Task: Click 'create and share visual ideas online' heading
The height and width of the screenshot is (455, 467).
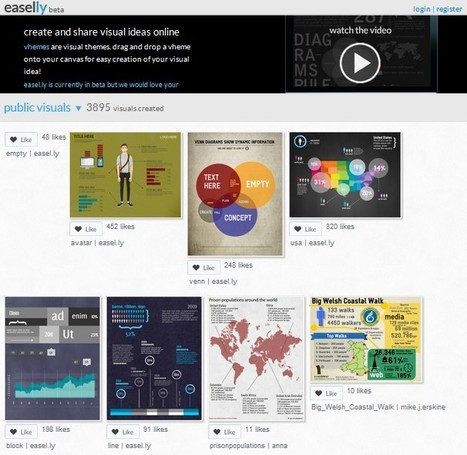Action: [101, 32]
